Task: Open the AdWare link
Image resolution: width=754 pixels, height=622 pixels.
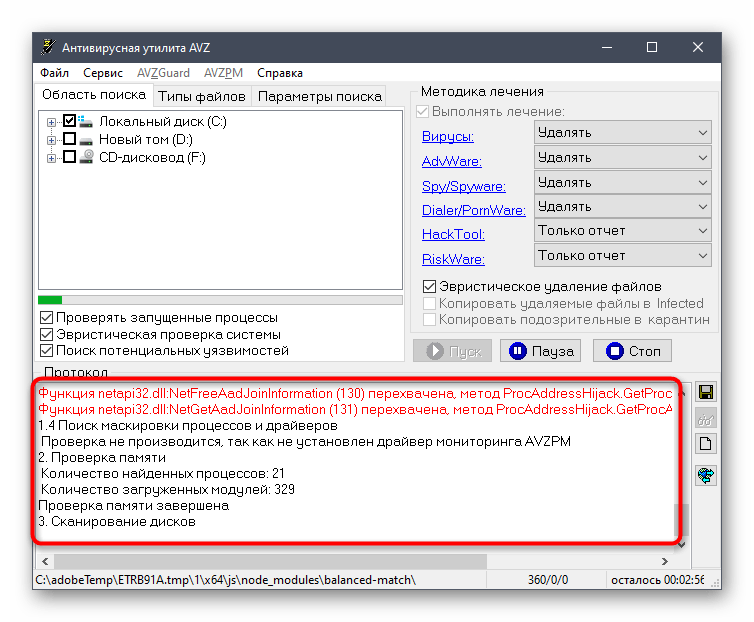Action: pos(452,161)
